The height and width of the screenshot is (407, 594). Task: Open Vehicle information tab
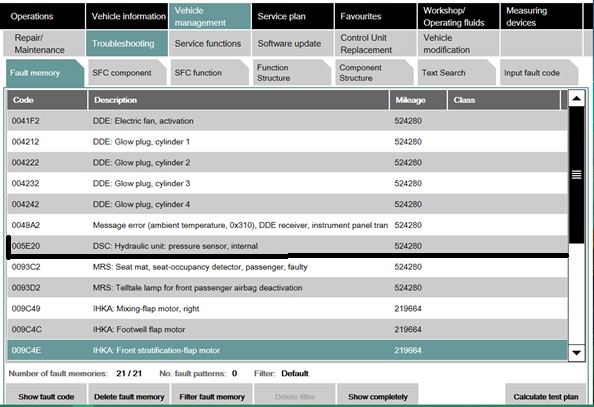click(127, 16)
